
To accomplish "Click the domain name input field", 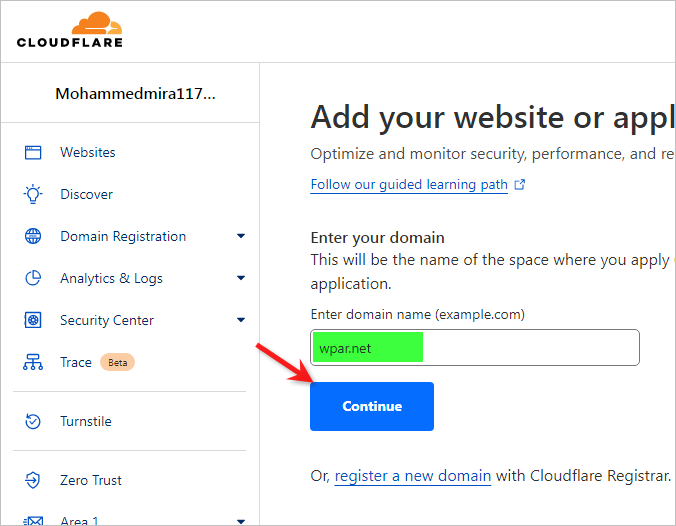I will (x=530, y=348).
